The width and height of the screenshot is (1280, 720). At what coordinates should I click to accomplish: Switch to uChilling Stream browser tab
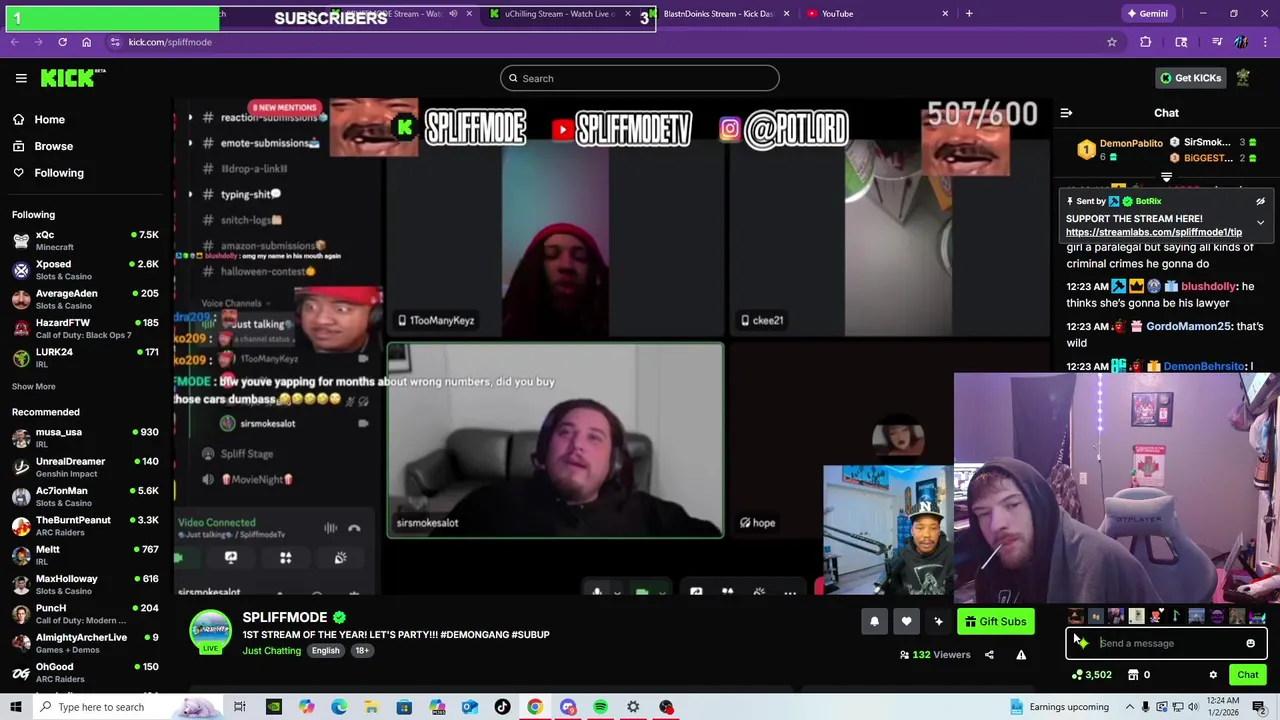[560, 14]
